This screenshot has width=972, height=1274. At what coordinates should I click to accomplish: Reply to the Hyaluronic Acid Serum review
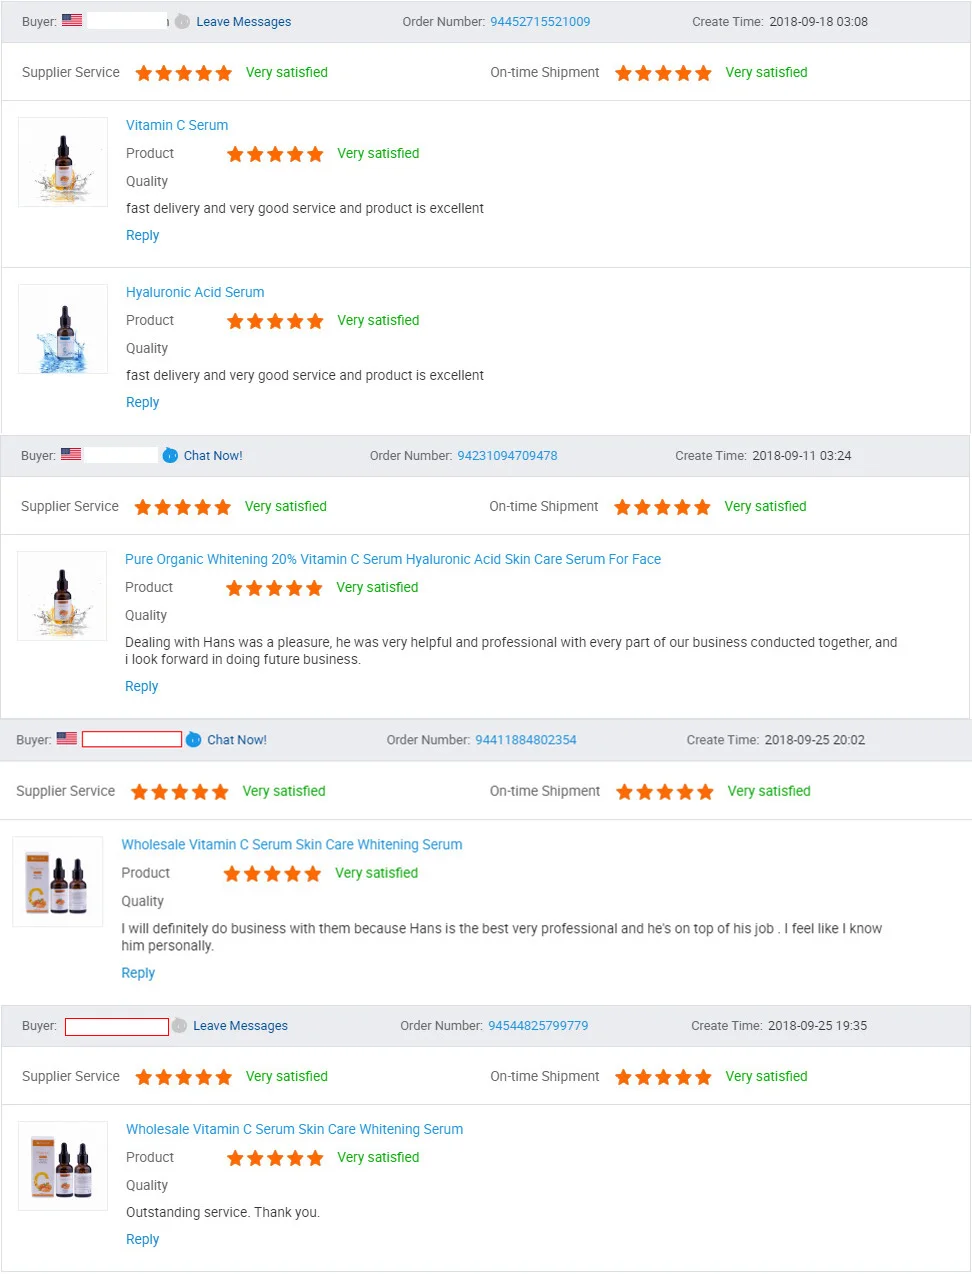[x=142, y=402]
